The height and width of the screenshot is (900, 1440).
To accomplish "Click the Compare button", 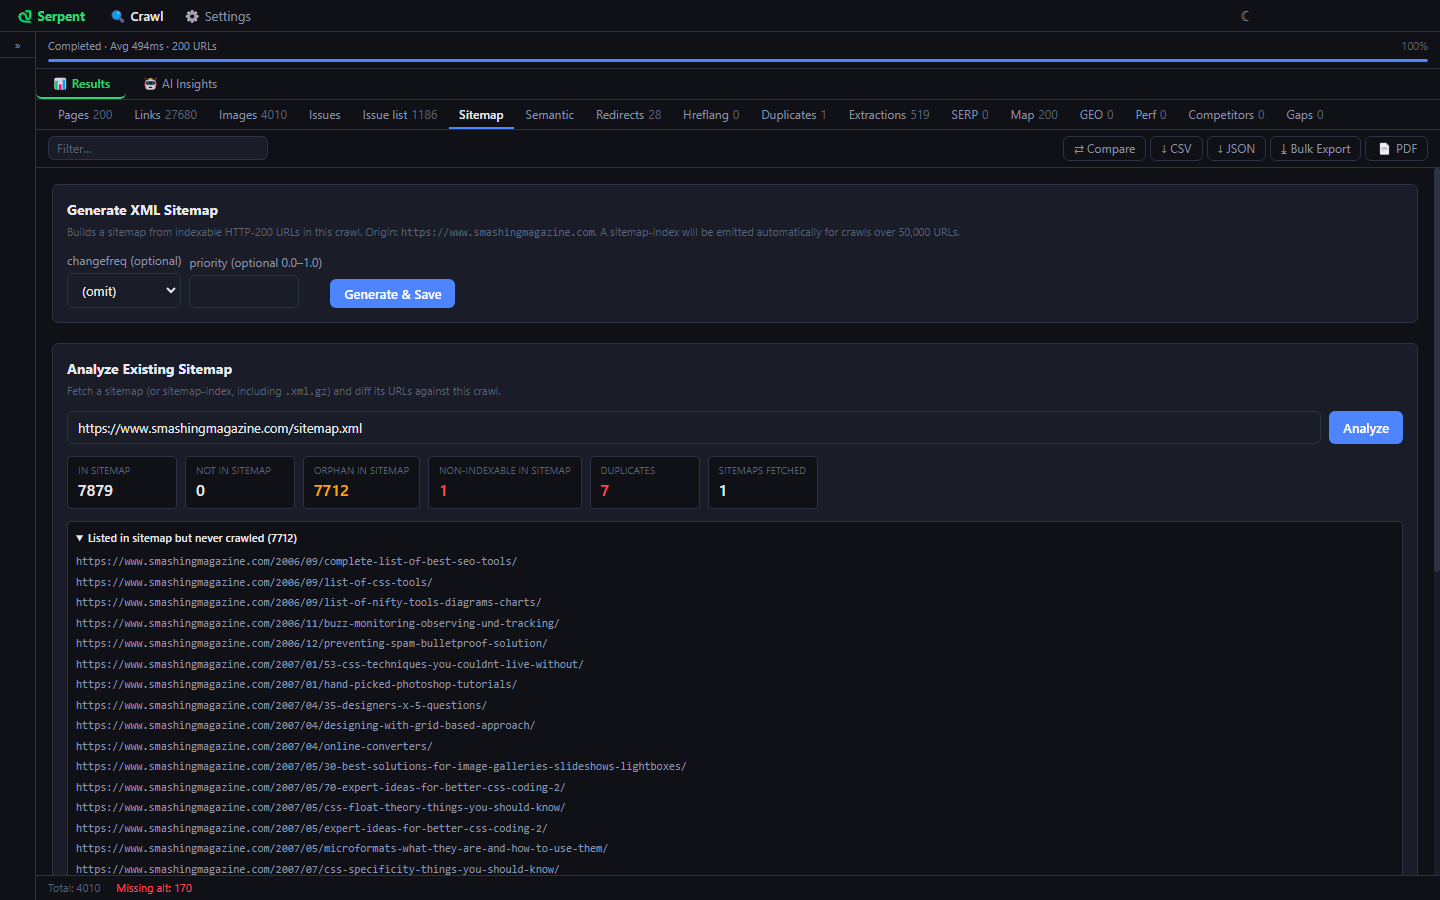I will pos(1104,148).
